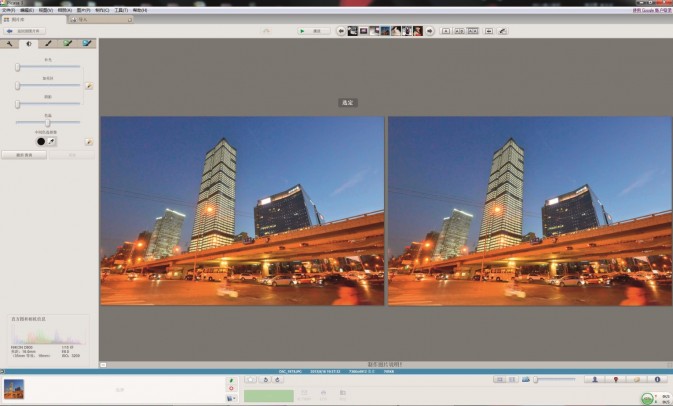The width and height of the screenshot is (673, 406).
Task: Click the export icon in bottom tray
Action: tap(343, 395)
